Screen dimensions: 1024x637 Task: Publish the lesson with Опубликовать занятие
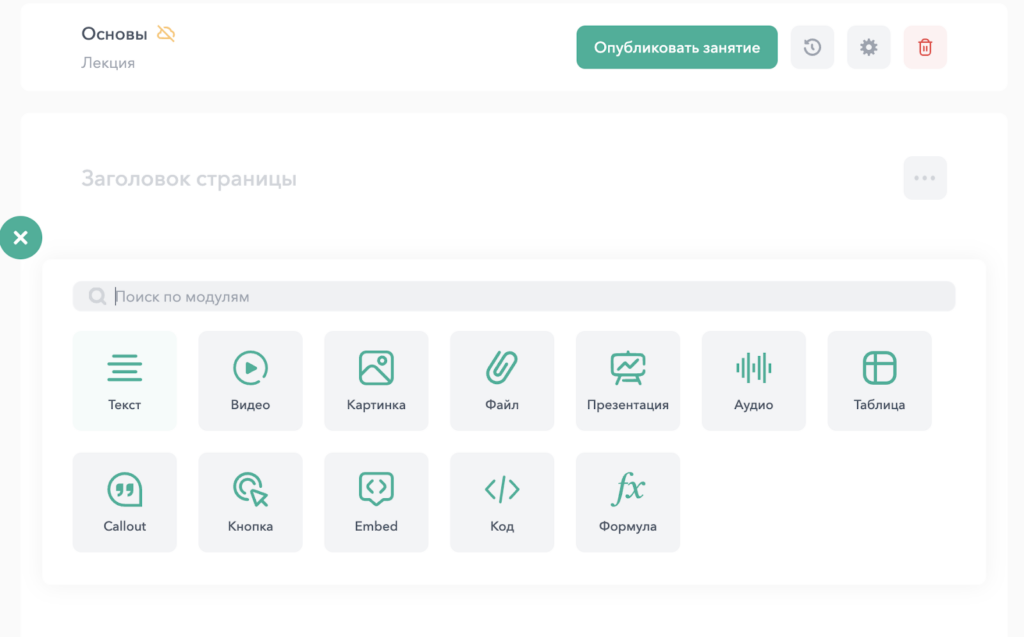click(x=677, y=46)
